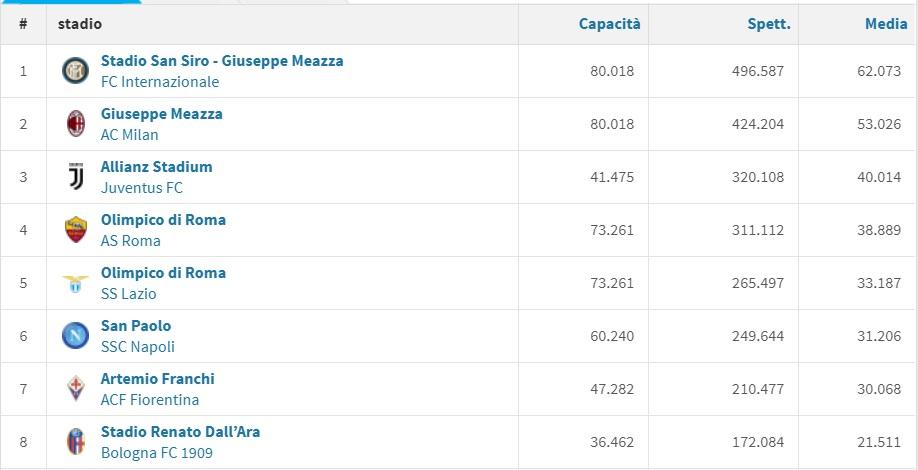This screenshot has height=470, width=918.
Task: Open the Juventus FC logo icon
Action: [x=76, y=177]
